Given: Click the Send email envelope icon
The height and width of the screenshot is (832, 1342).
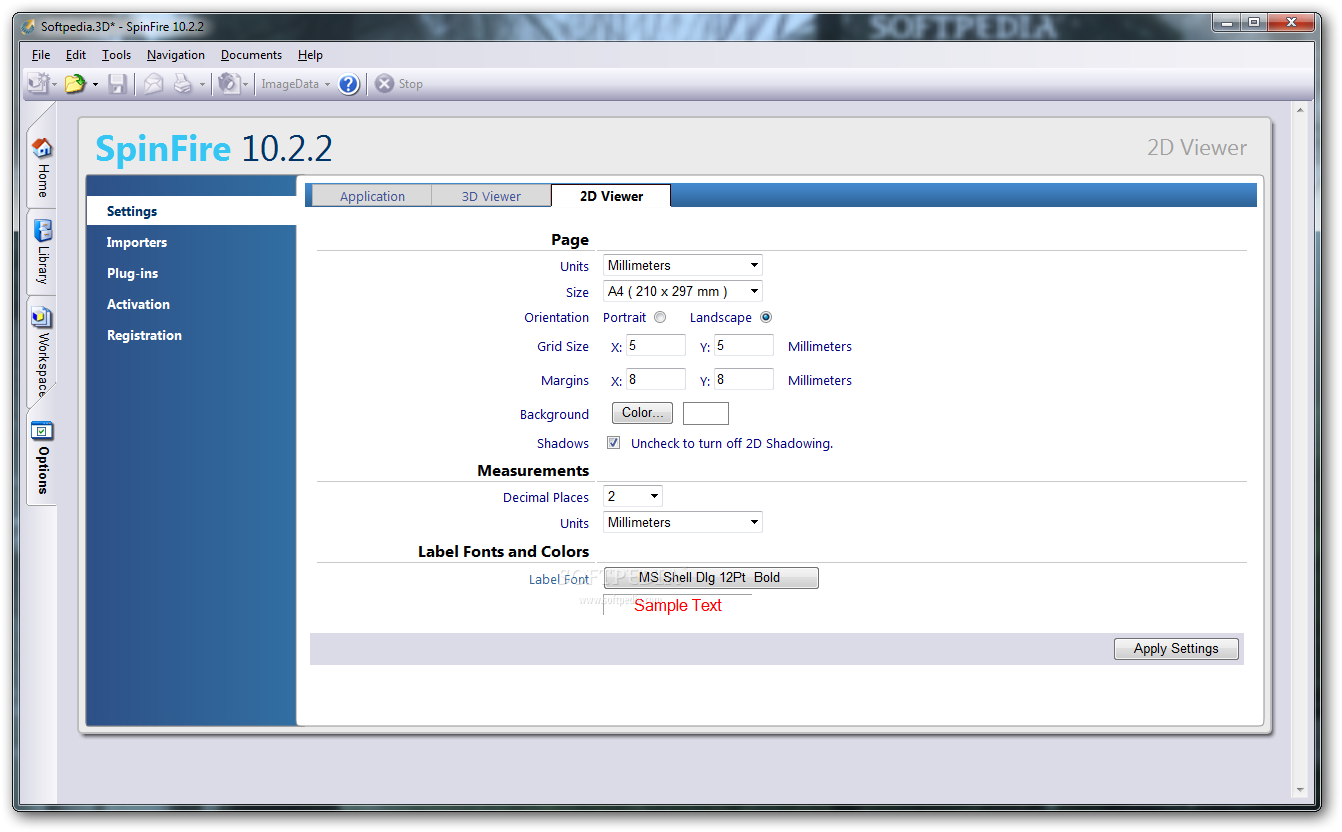Looking at the screenshot, I should (153, 84).
